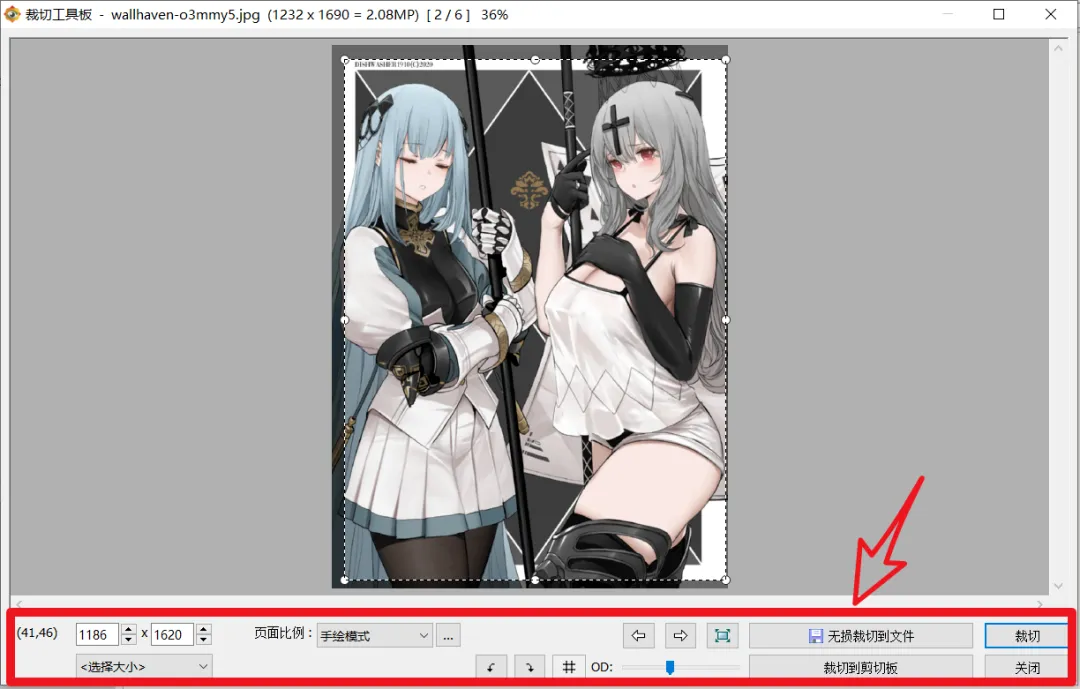Click the rotate counterclockwise icon
The image size is (1080, 689).
(491, 666)
